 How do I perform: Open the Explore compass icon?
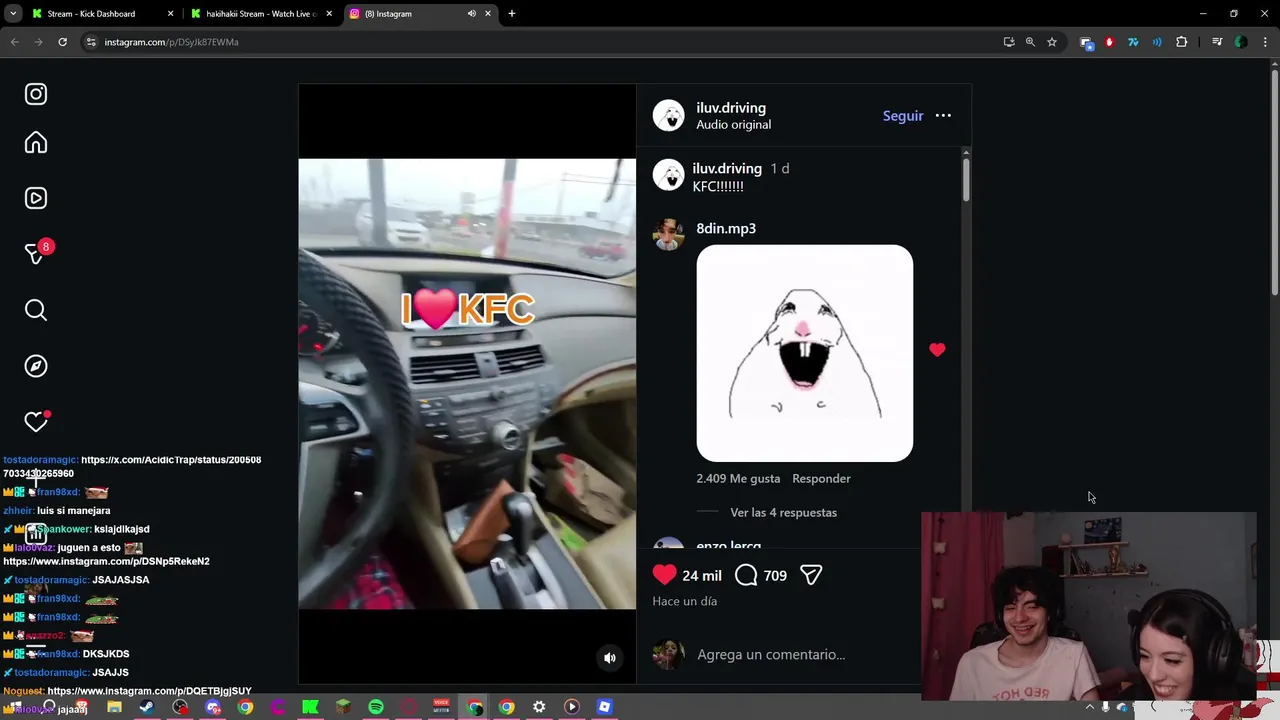[x=36, y=366]
